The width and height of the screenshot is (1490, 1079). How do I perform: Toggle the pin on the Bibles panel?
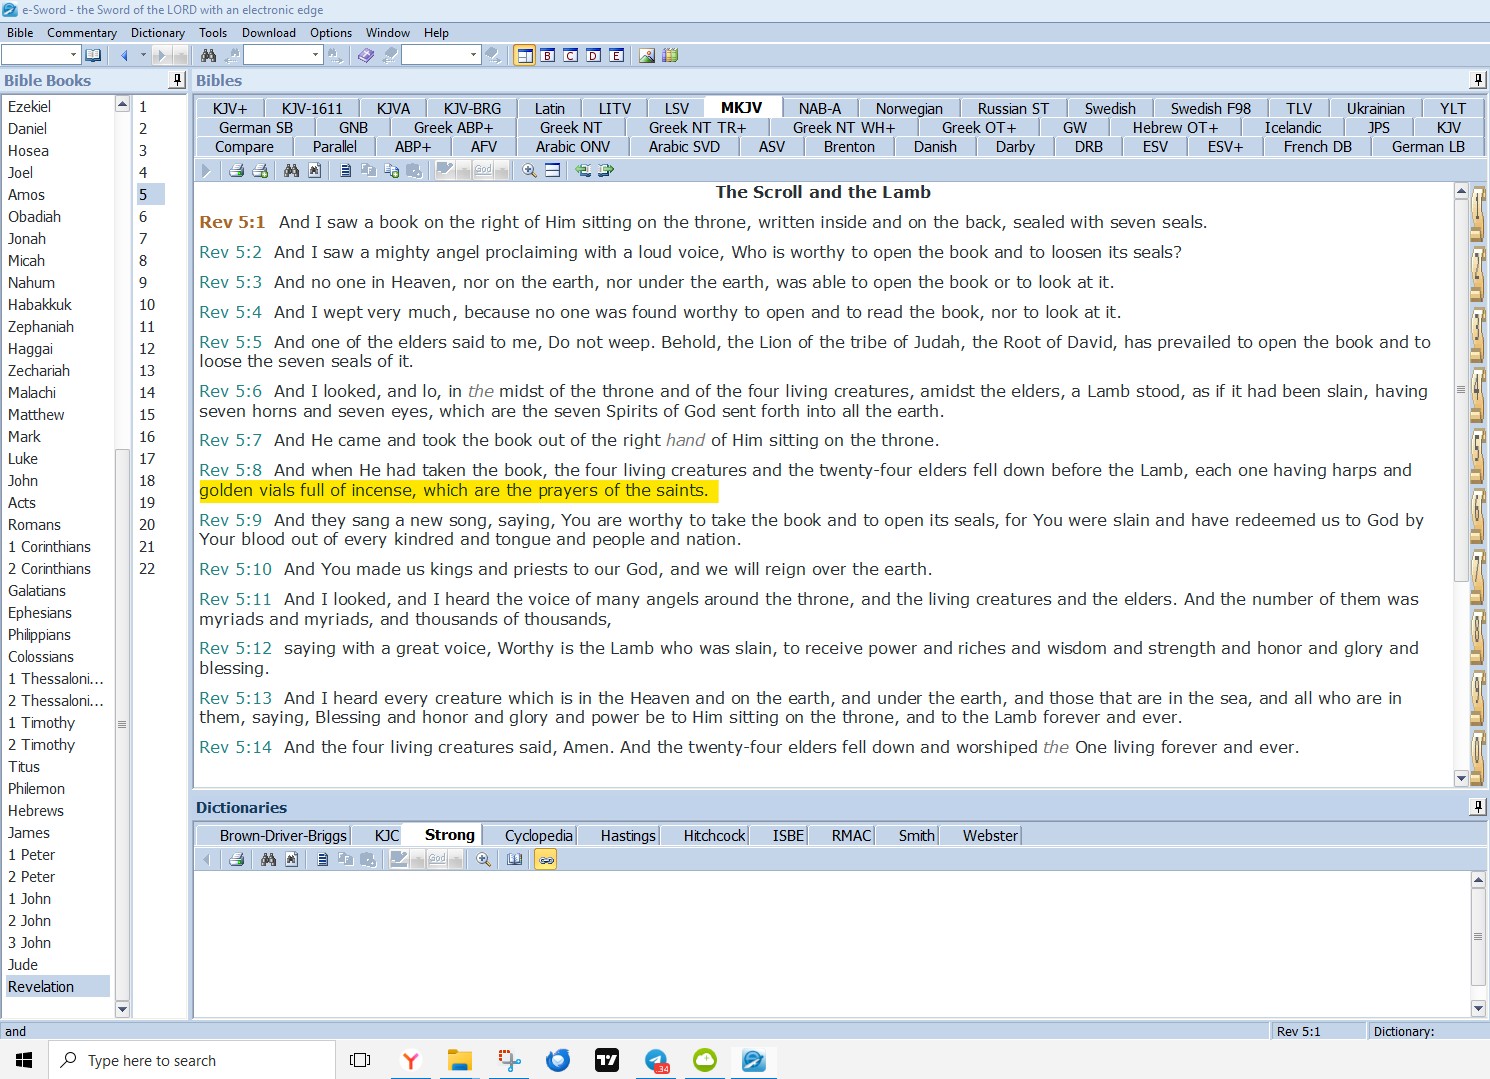pyautogui.click(x=1478, y=80)
